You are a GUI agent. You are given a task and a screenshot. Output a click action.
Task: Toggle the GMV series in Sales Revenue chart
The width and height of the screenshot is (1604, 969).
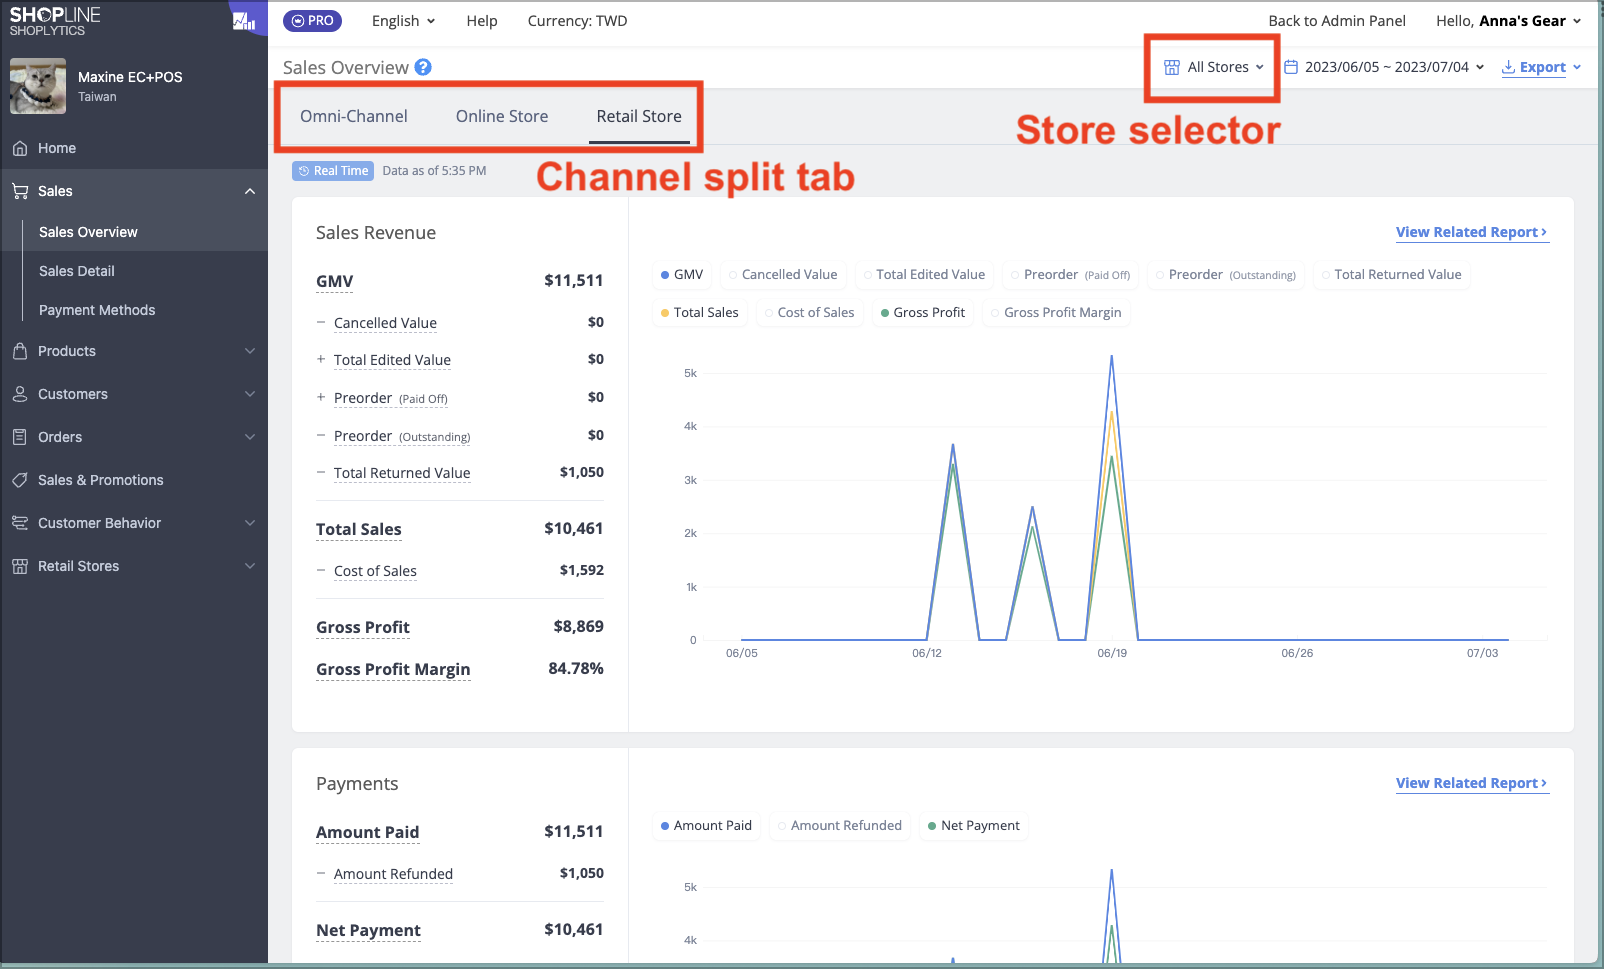[682, 274]
